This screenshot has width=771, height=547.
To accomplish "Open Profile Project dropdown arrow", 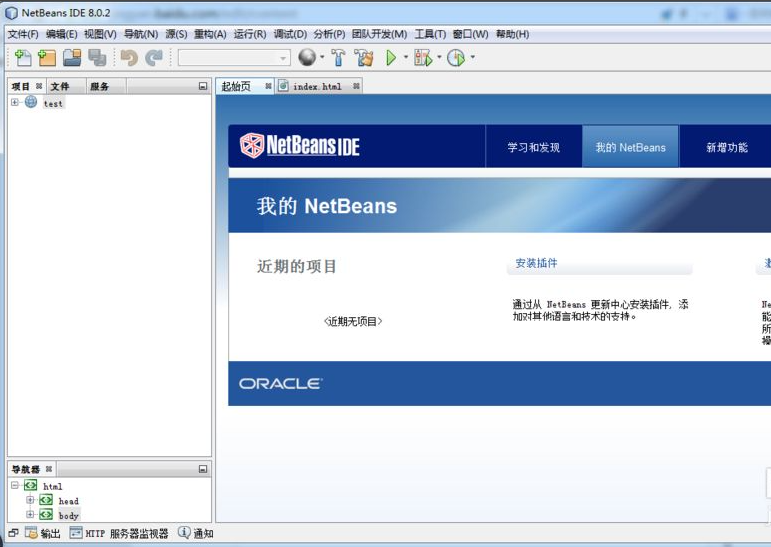I will click(x=473, y=57).
